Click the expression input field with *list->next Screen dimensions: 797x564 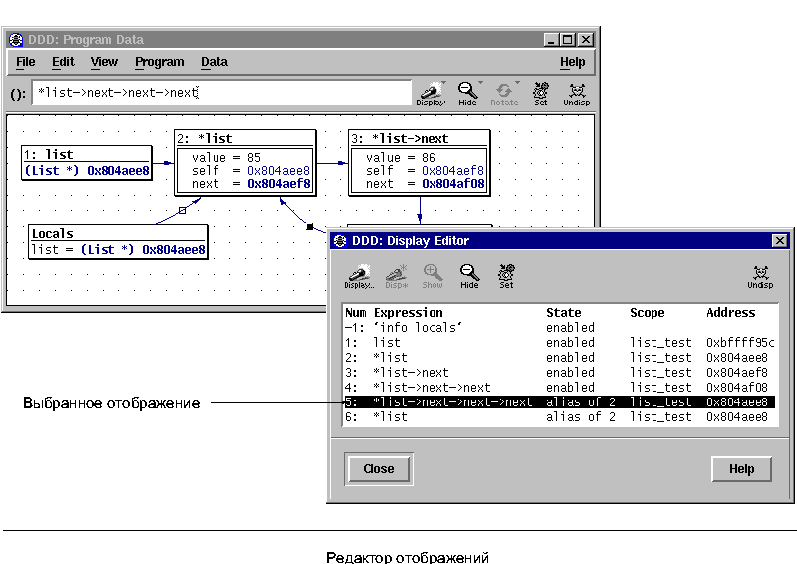point(222,93)
